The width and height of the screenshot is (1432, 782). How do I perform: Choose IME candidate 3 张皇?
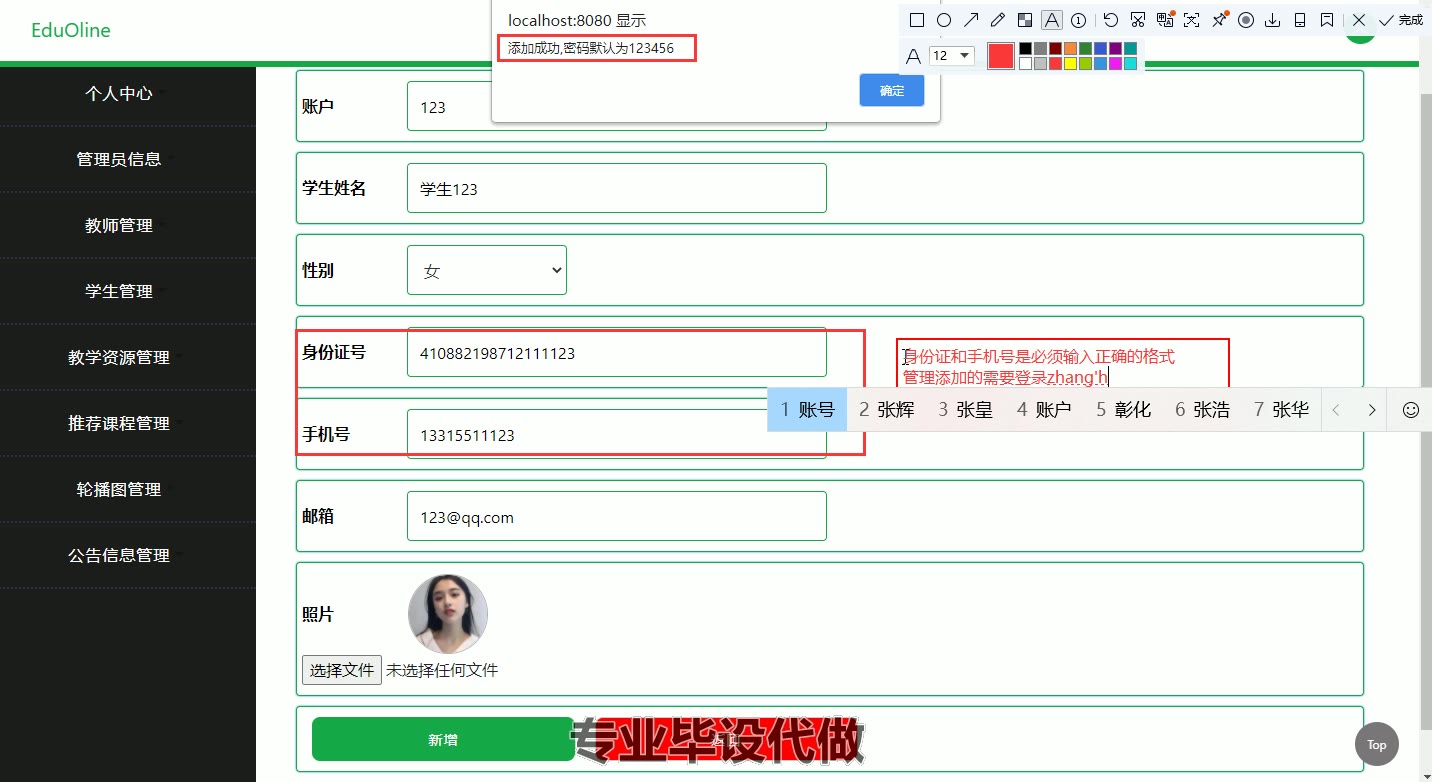tap(965, 410)
